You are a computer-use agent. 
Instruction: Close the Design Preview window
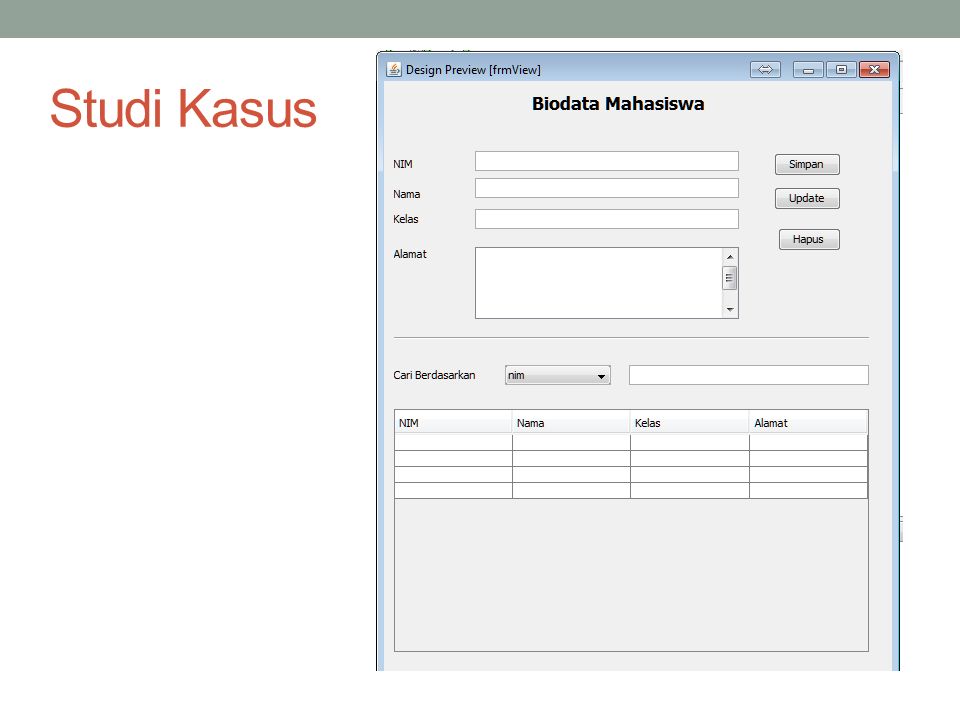(874, 70)
